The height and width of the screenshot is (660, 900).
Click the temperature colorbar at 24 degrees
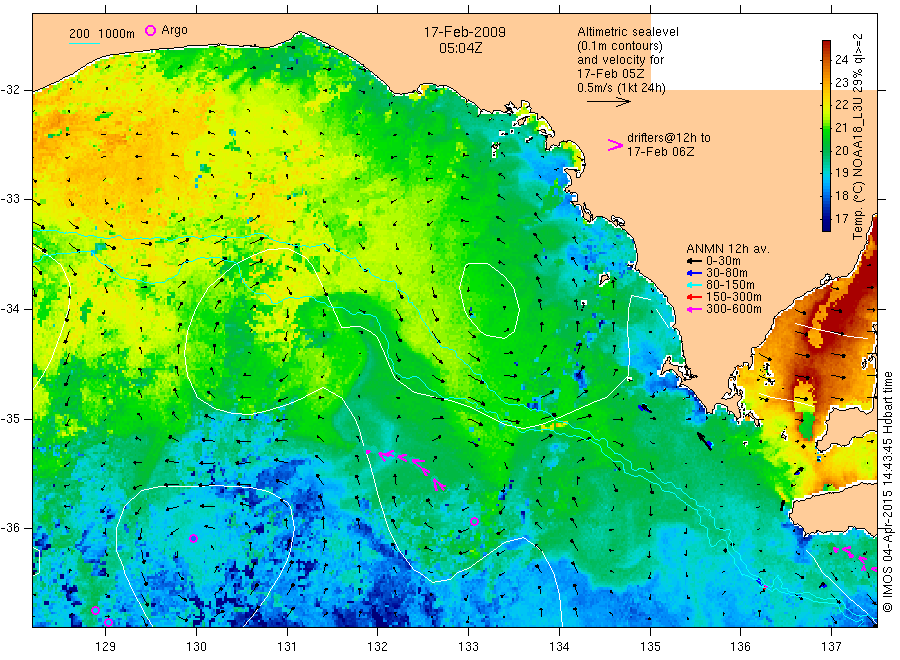click(827, 60)
